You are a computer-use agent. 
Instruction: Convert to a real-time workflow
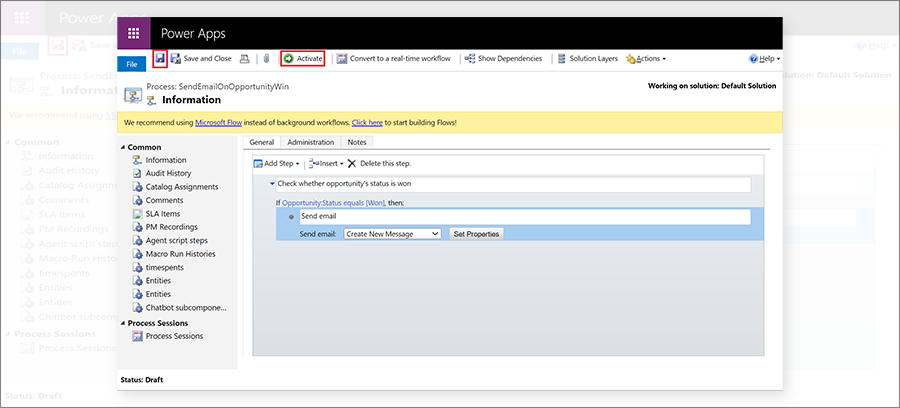click(394, 59)
